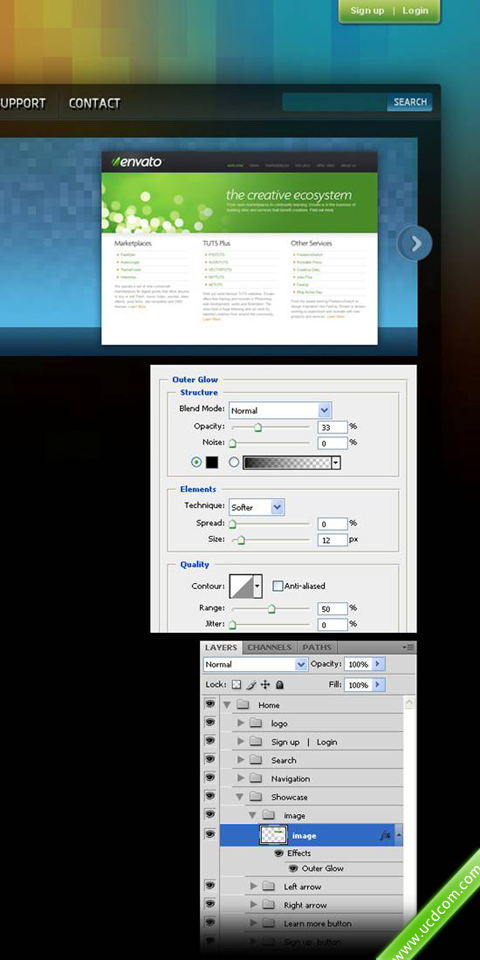480x960 pixels.
Task: Click the Right arrow group folder icon
Action: (268, 904)
